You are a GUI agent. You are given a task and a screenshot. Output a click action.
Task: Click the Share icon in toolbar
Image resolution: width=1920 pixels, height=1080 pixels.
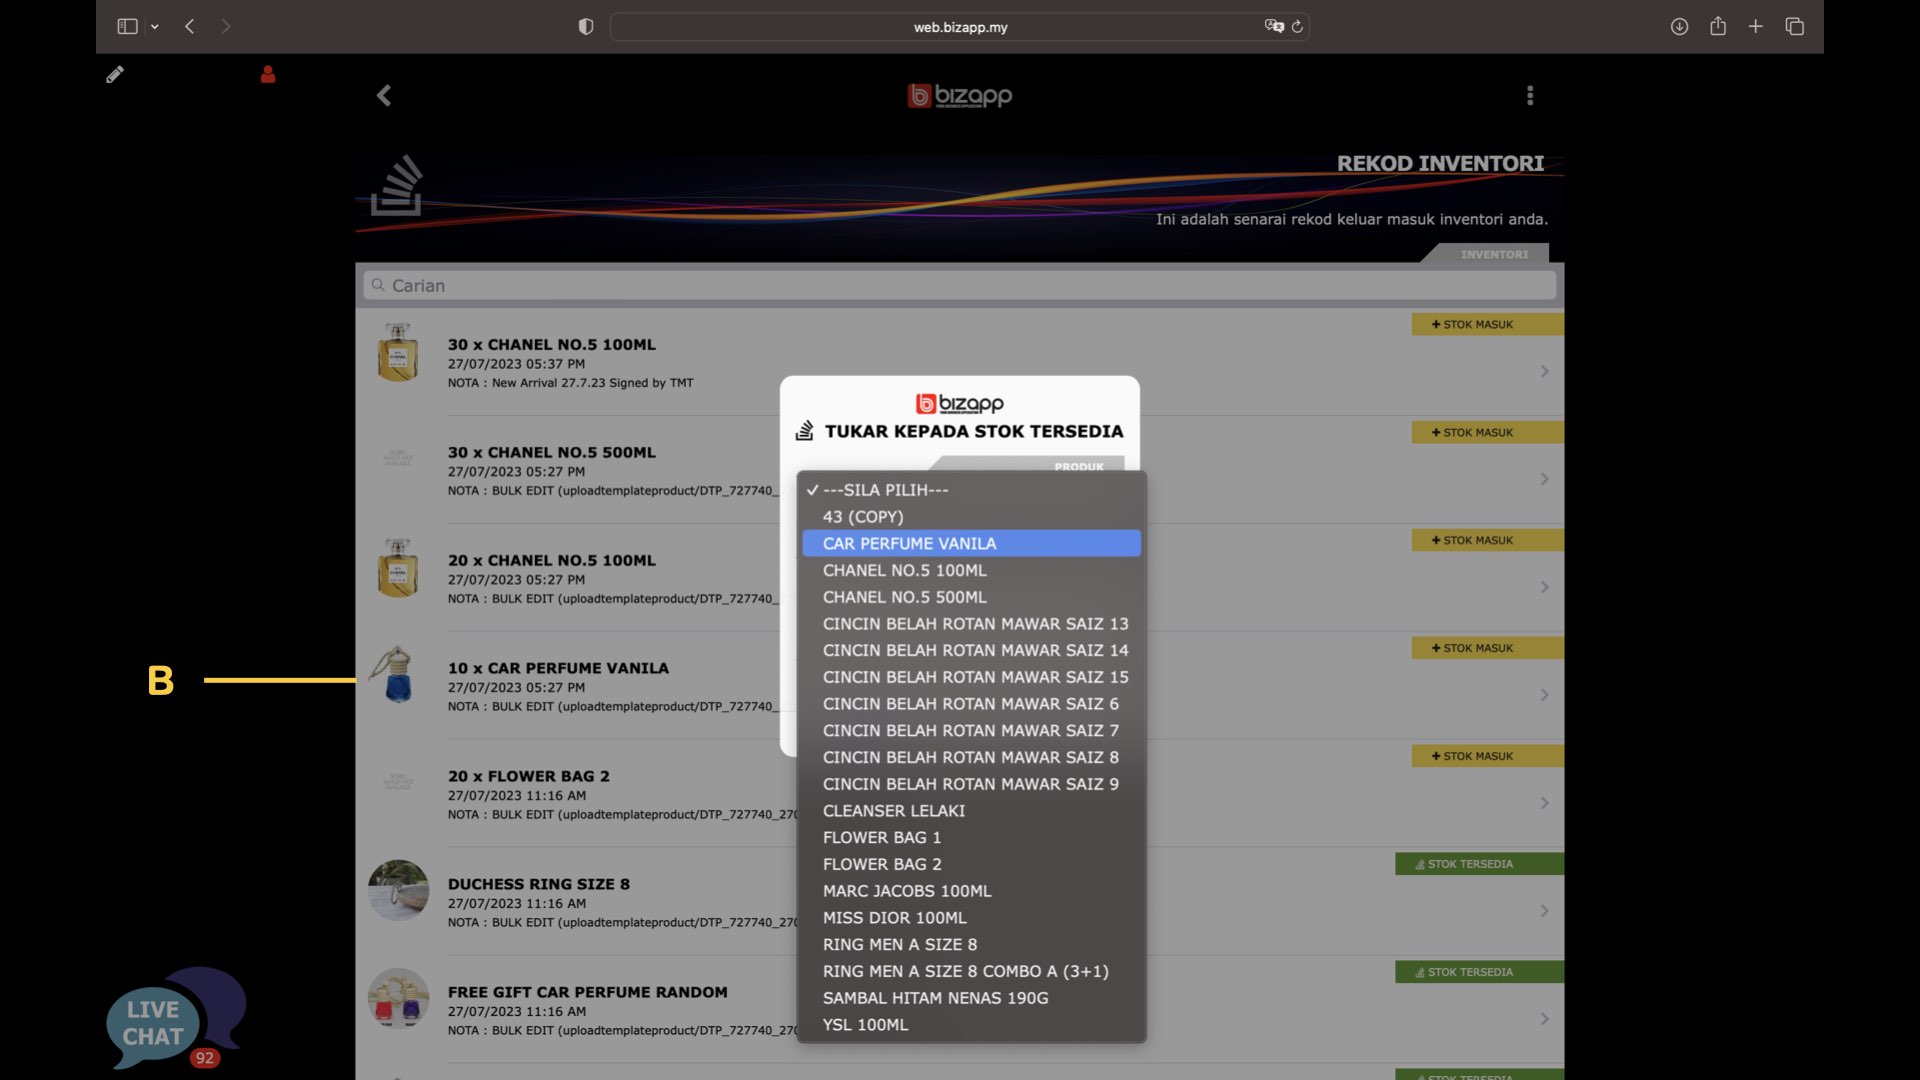(1718, 26)
